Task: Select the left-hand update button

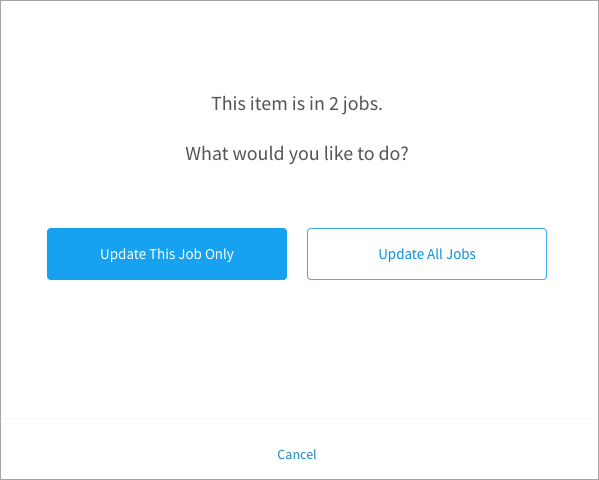Action: 167,254
